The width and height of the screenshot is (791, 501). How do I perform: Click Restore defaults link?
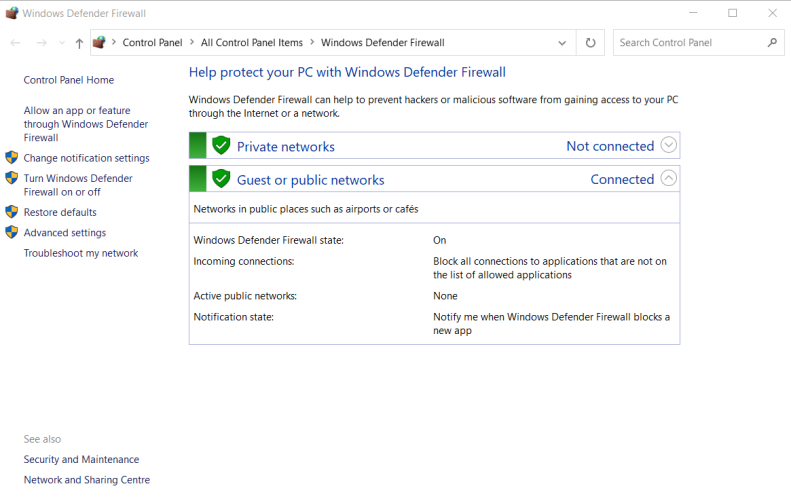pos(60,212)
